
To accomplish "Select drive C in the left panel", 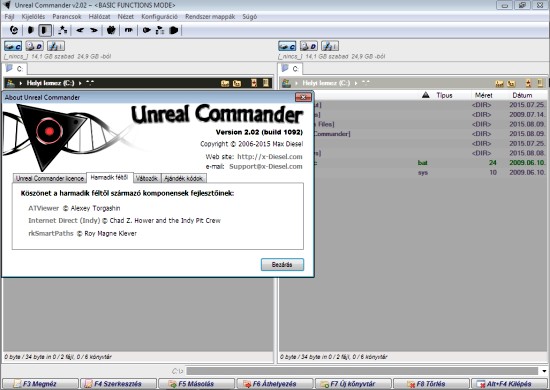I will [x=13, y=46].
